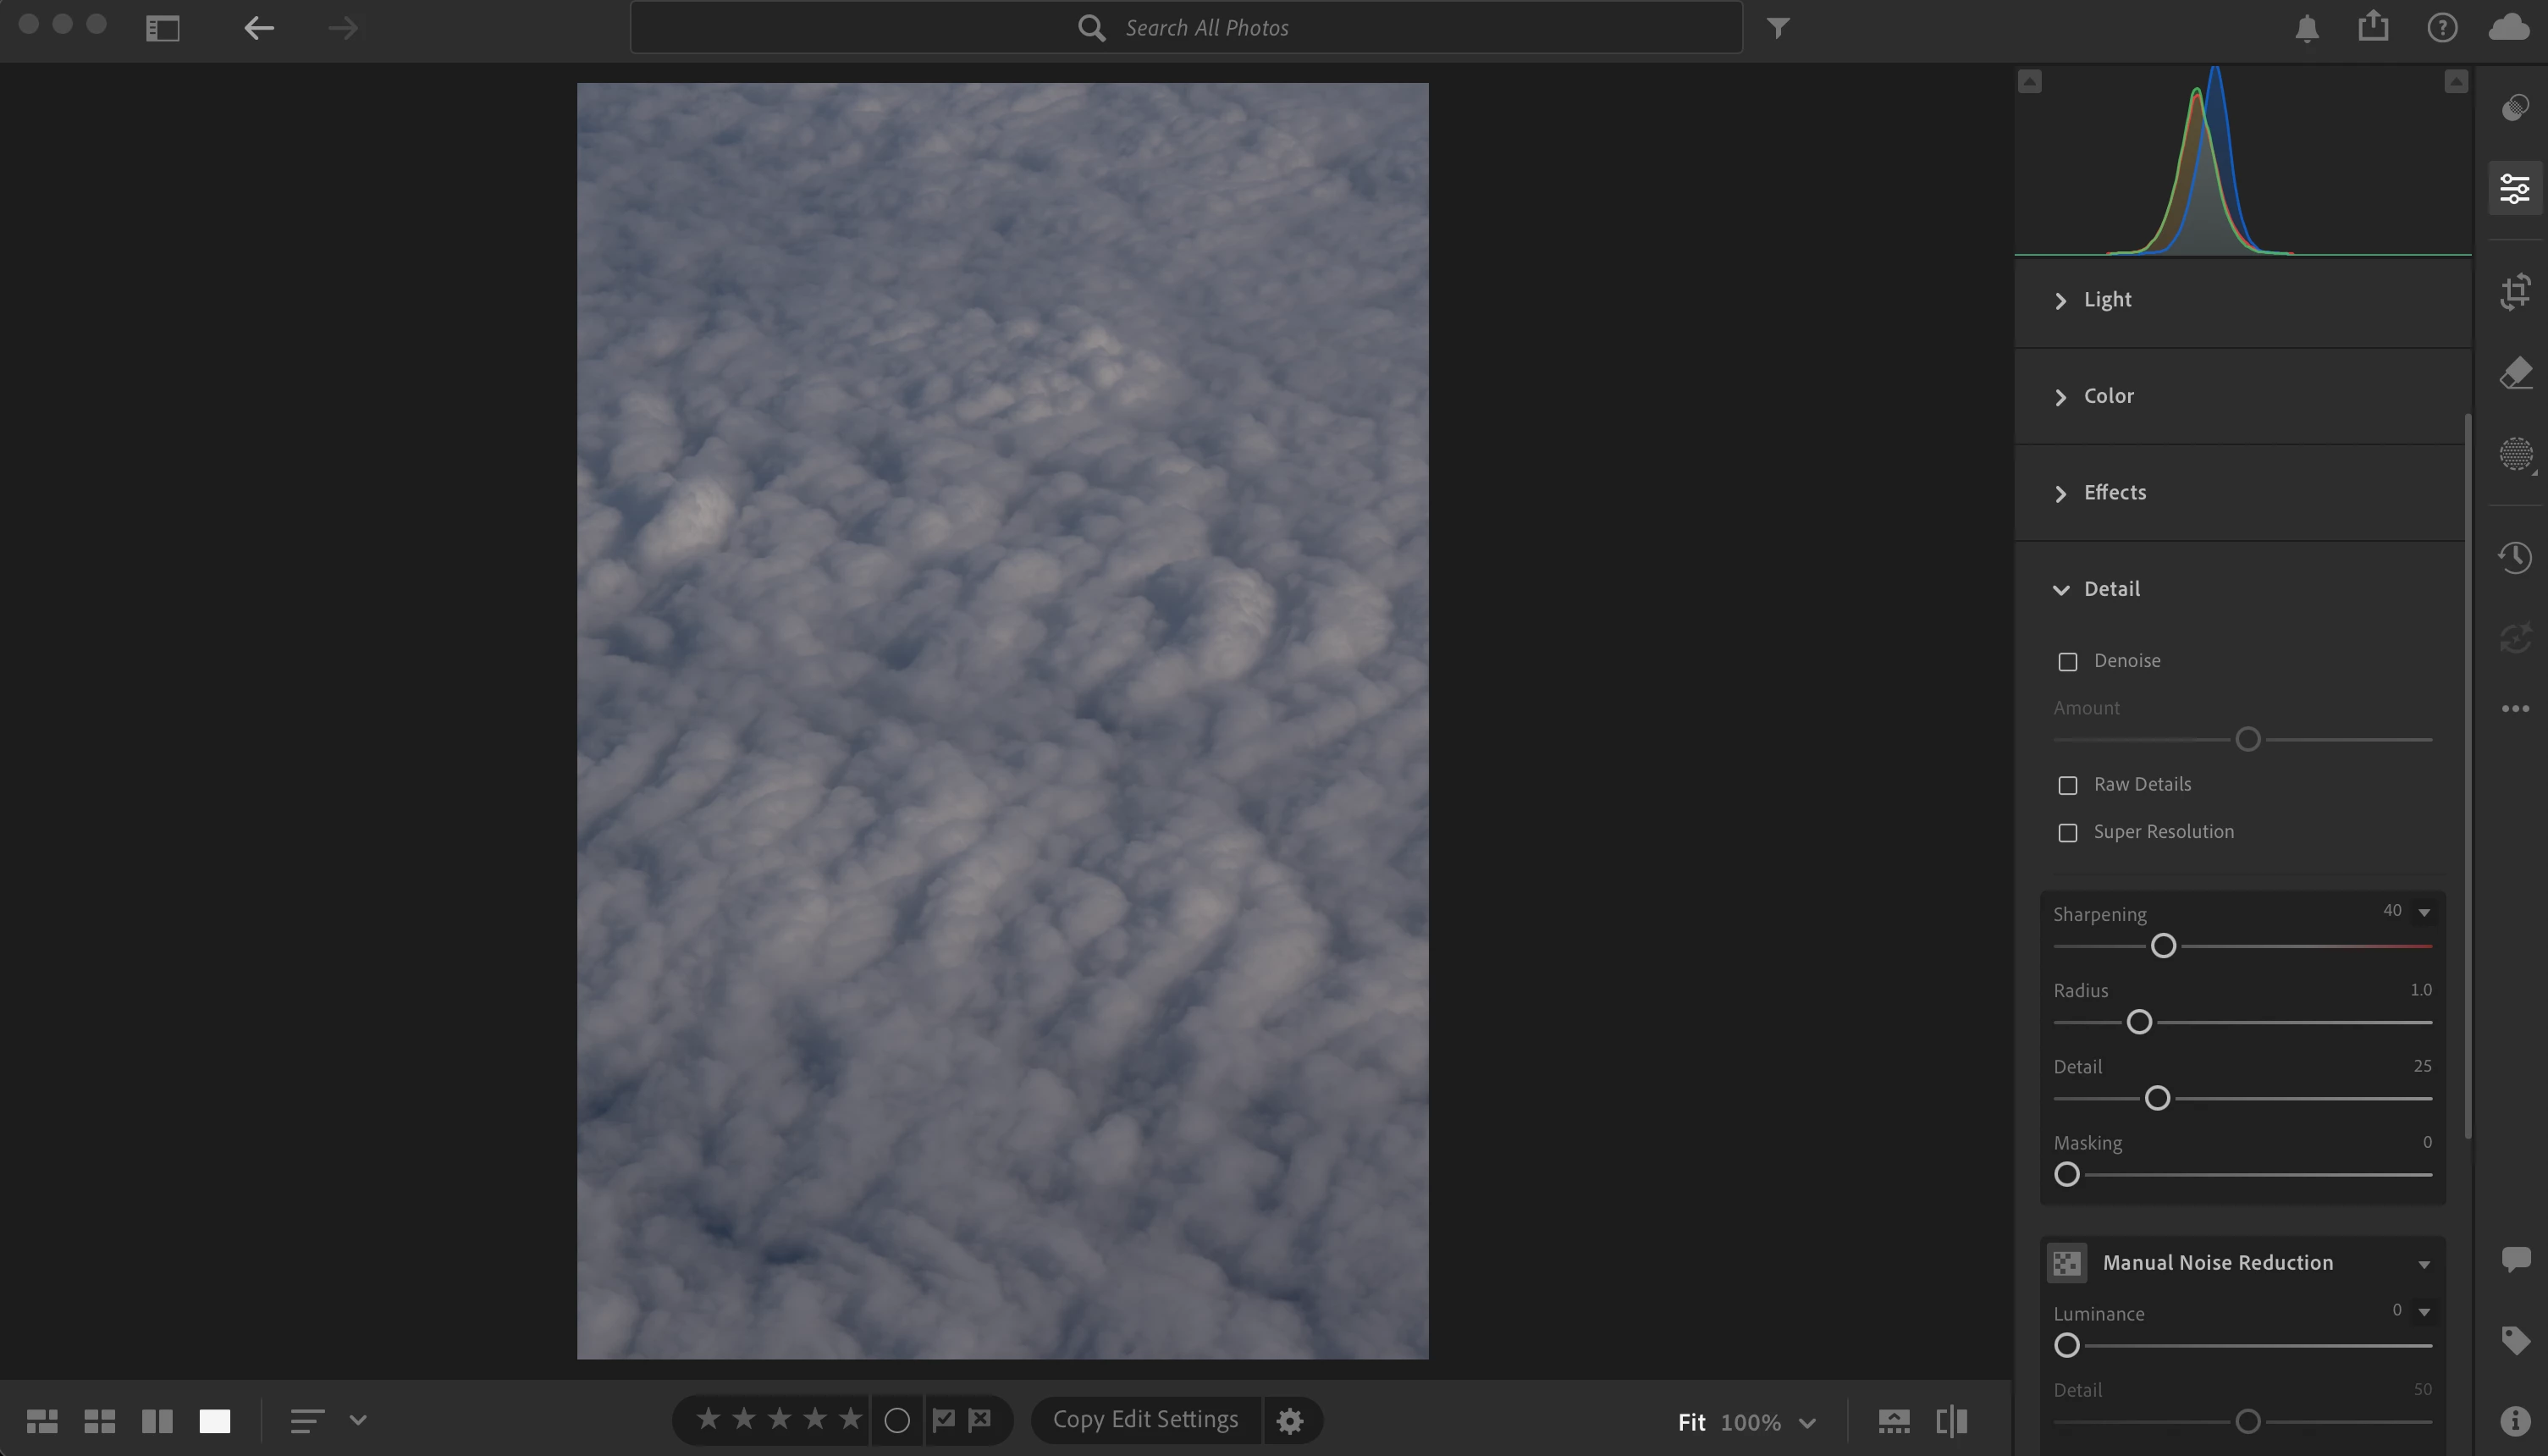Screen dimensions: 2548x1456
Task: Enable the Super Resolution checkbox
Action: pyautogui.click(x=2067, y=833)
